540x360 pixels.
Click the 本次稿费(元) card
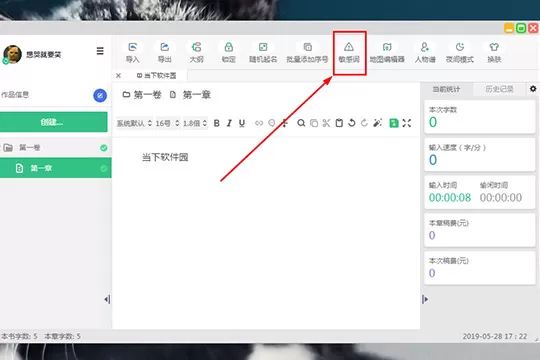pos(480,268)
